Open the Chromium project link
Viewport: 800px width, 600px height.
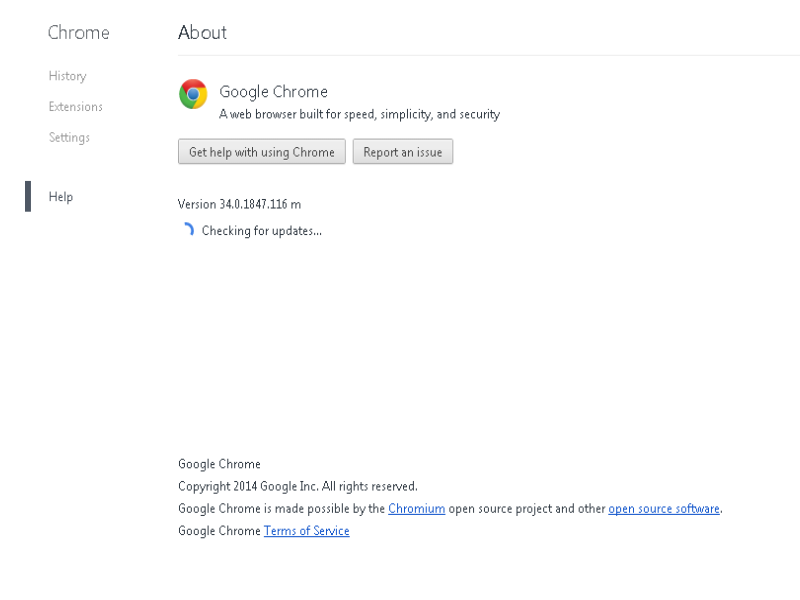(416, 509)
